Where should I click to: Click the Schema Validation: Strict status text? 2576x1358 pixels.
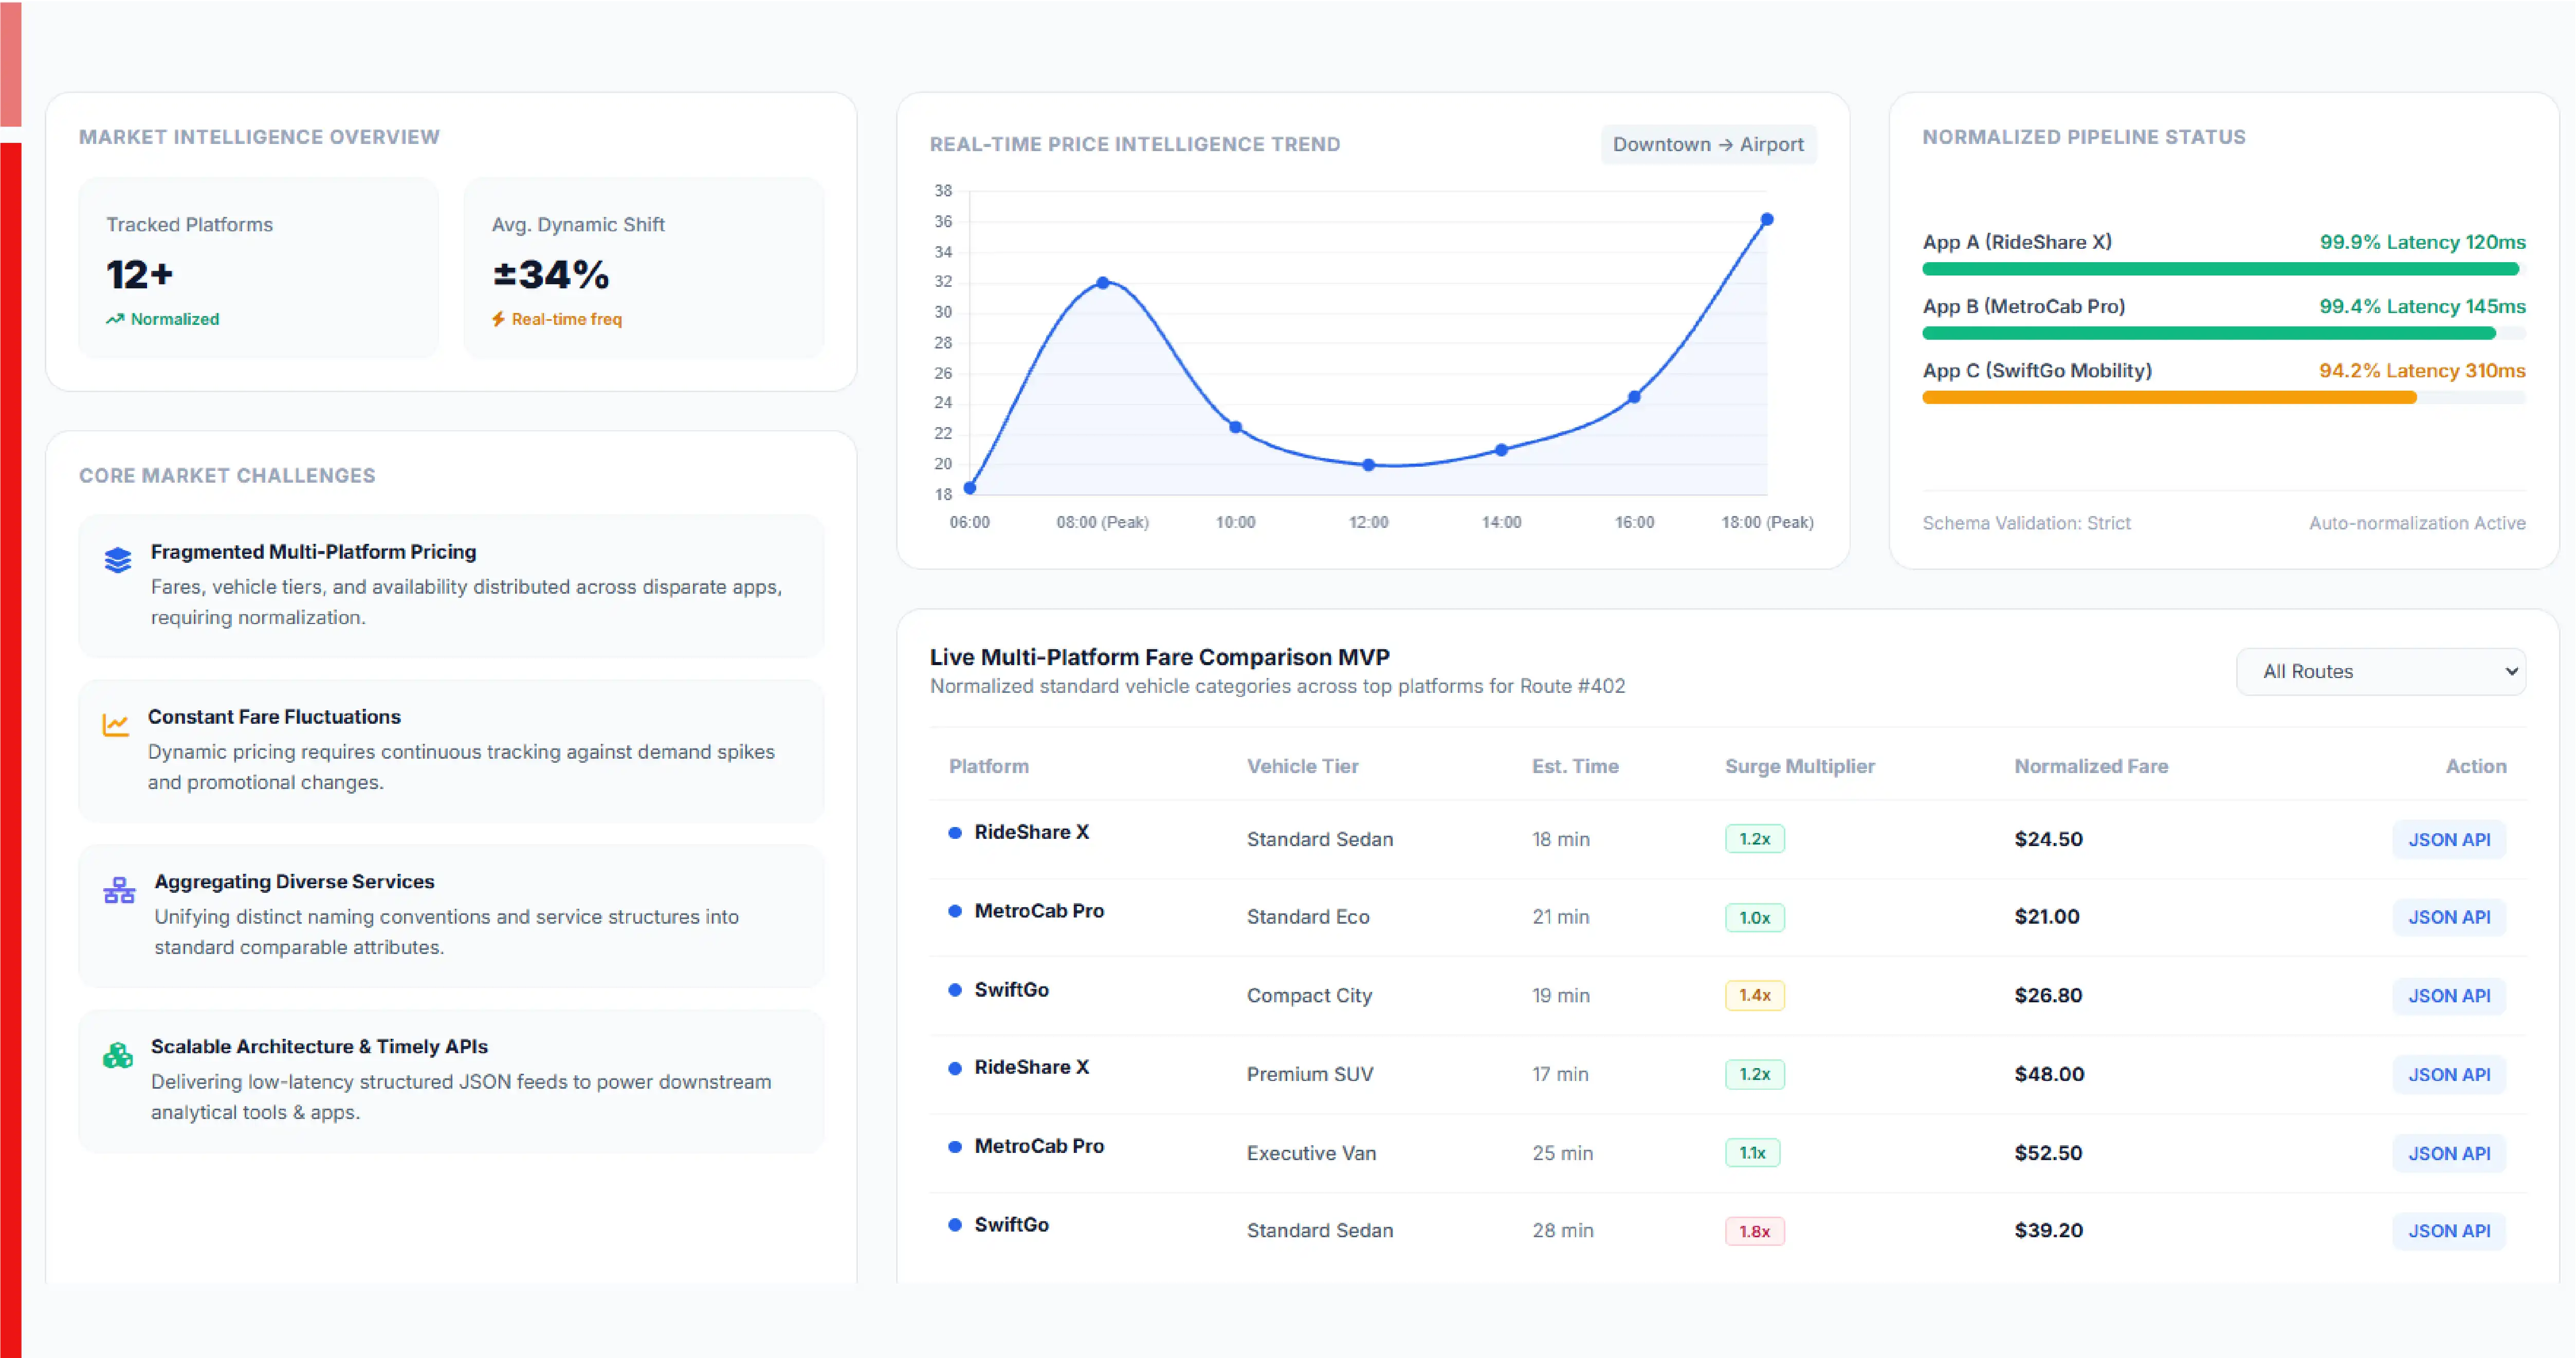[2026, 523]
